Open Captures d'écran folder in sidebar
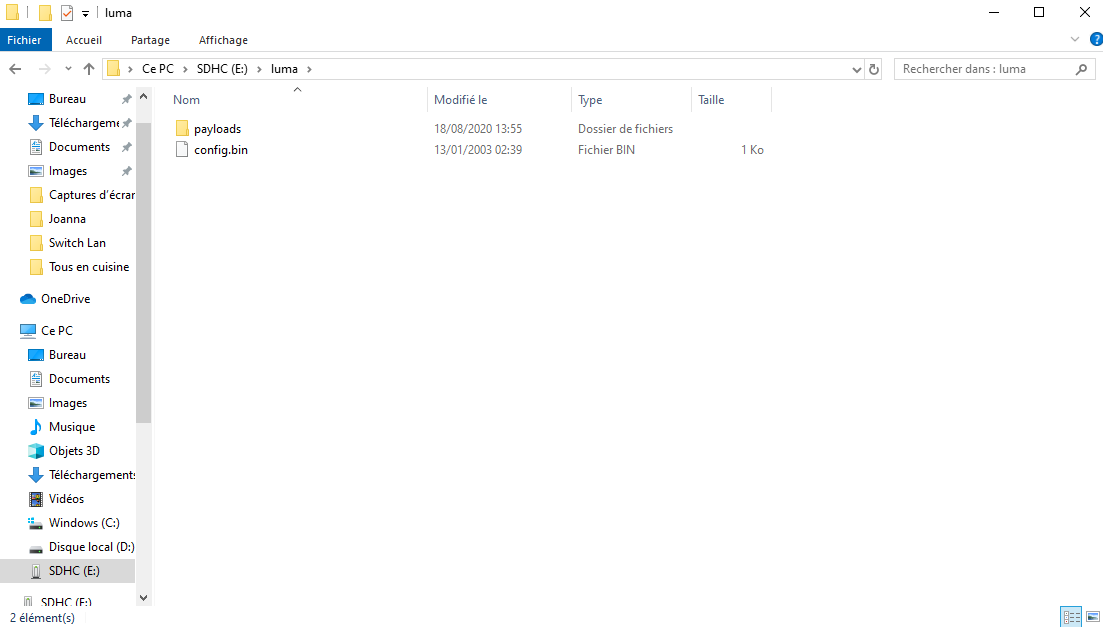The image size is (1103, 627). [x=91, y=195]
